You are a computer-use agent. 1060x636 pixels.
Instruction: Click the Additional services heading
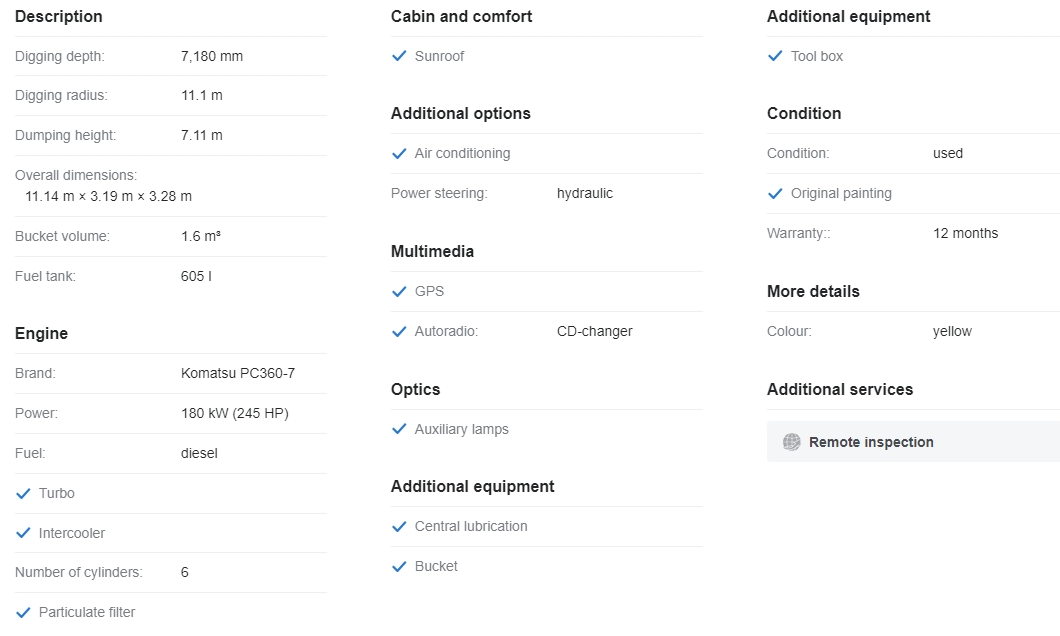(839, 389)
